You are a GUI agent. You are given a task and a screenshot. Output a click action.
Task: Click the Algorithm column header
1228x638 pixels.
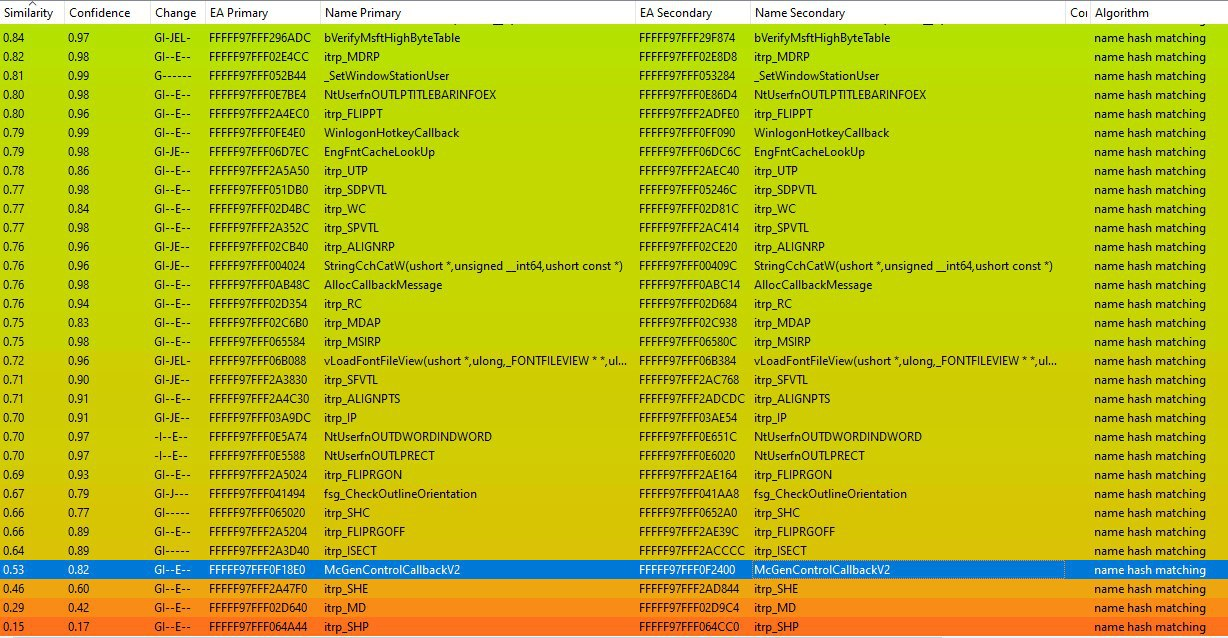pos(1121,13)
